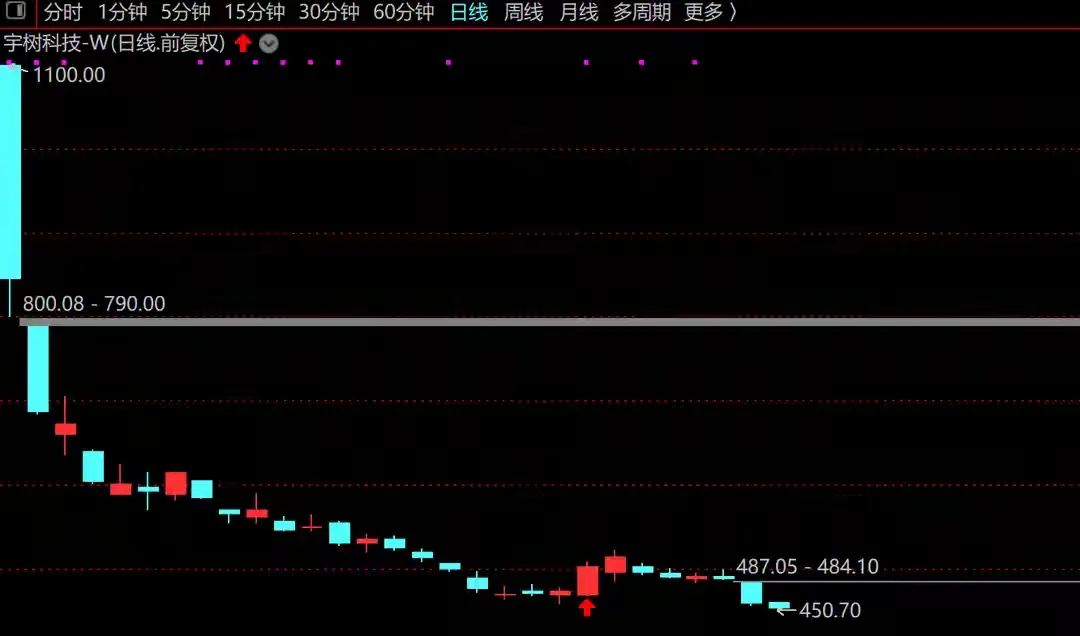Select the gray gap line at 800.08
This screenshot has width=1080, height=636.
pos(549,322)
